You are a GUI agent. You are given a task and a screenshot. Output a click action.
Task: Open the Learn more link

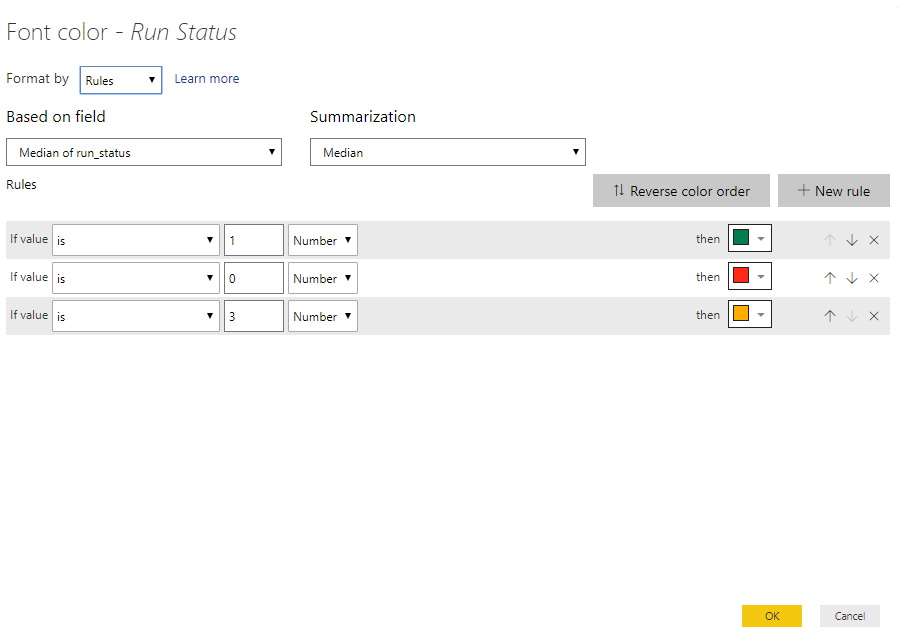[x=207, y=78]
